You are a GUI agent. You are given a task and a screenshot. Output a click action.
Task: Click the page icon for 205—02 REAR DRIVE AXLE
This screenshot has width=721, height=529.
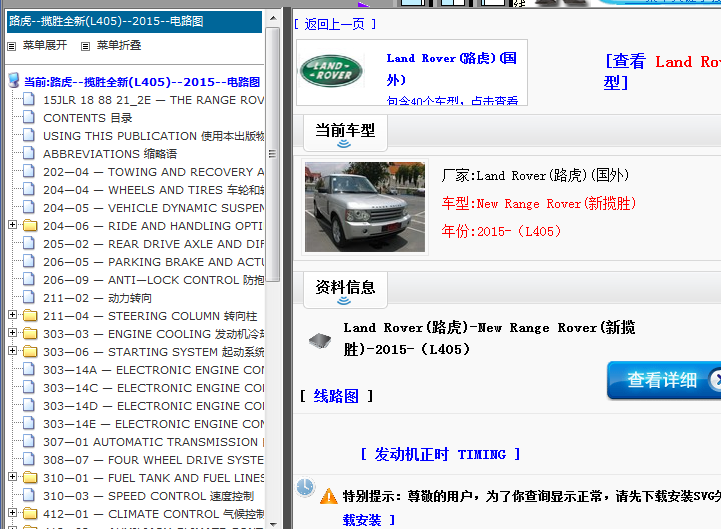[29, 243]
